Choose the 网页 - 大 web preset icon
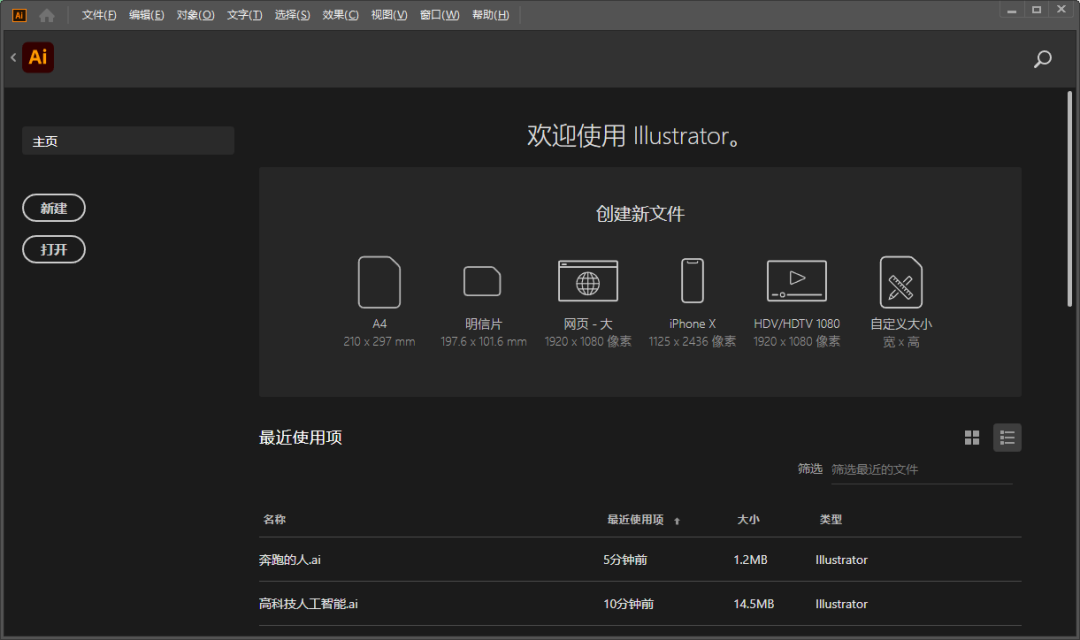1080x640 pixels. (x=588, y=281)
